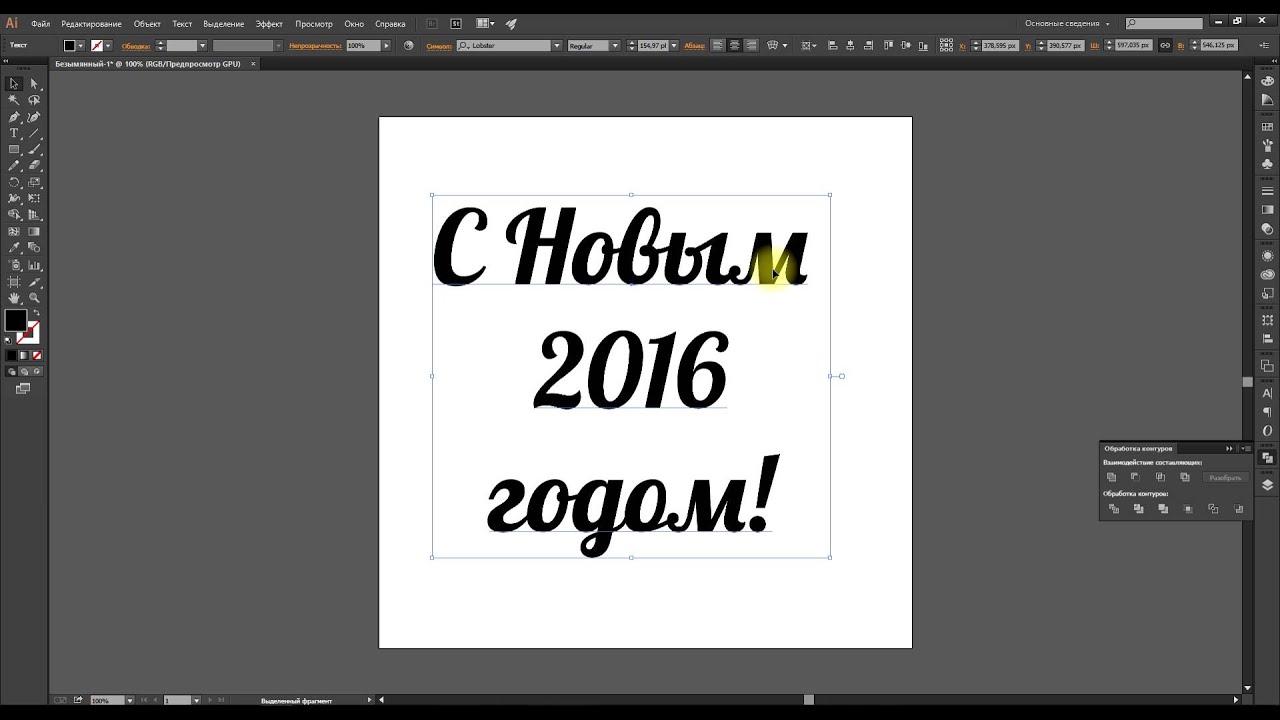Select the Hand tool
The width and height of the screenshot is (1280, 720).
pos(14,298)
